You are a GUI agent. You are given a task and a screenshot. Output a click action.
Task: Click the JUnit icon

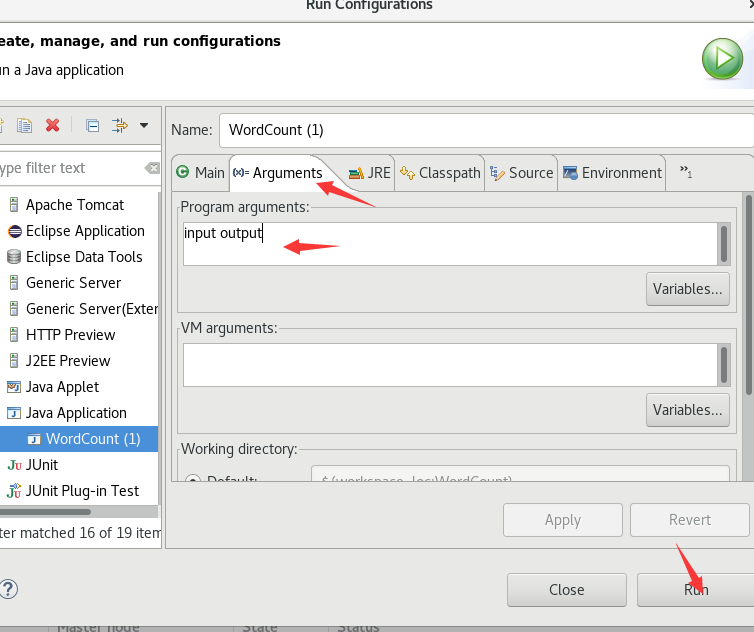(14, 465)
